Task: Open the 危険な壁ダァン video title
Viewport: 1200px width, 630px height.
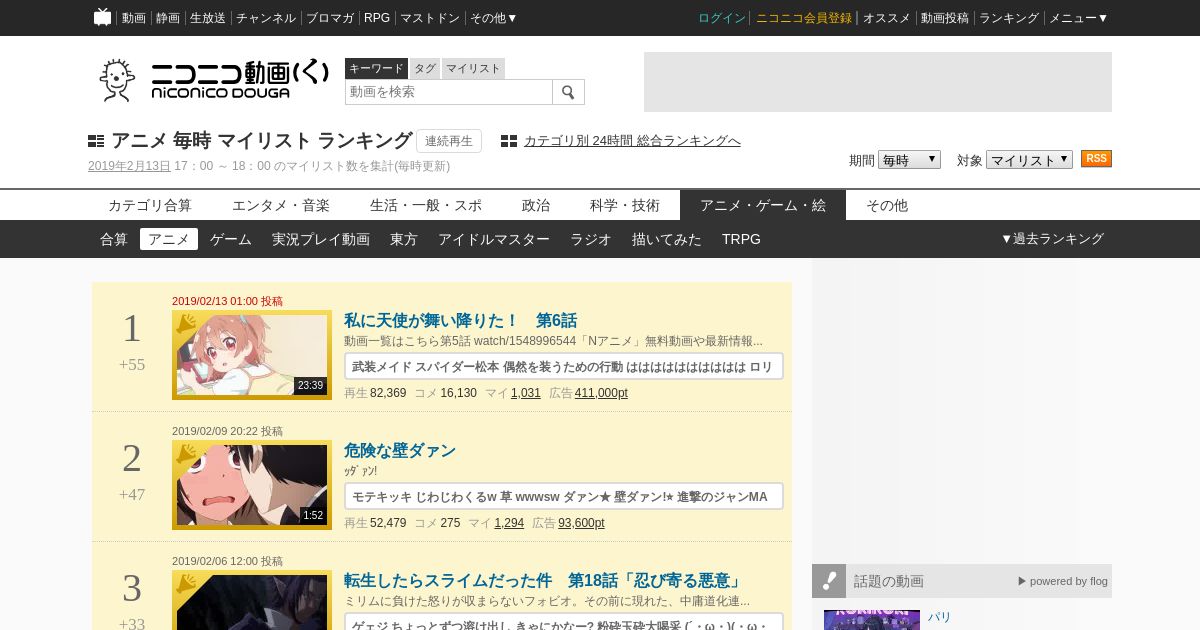Action: 400,451
